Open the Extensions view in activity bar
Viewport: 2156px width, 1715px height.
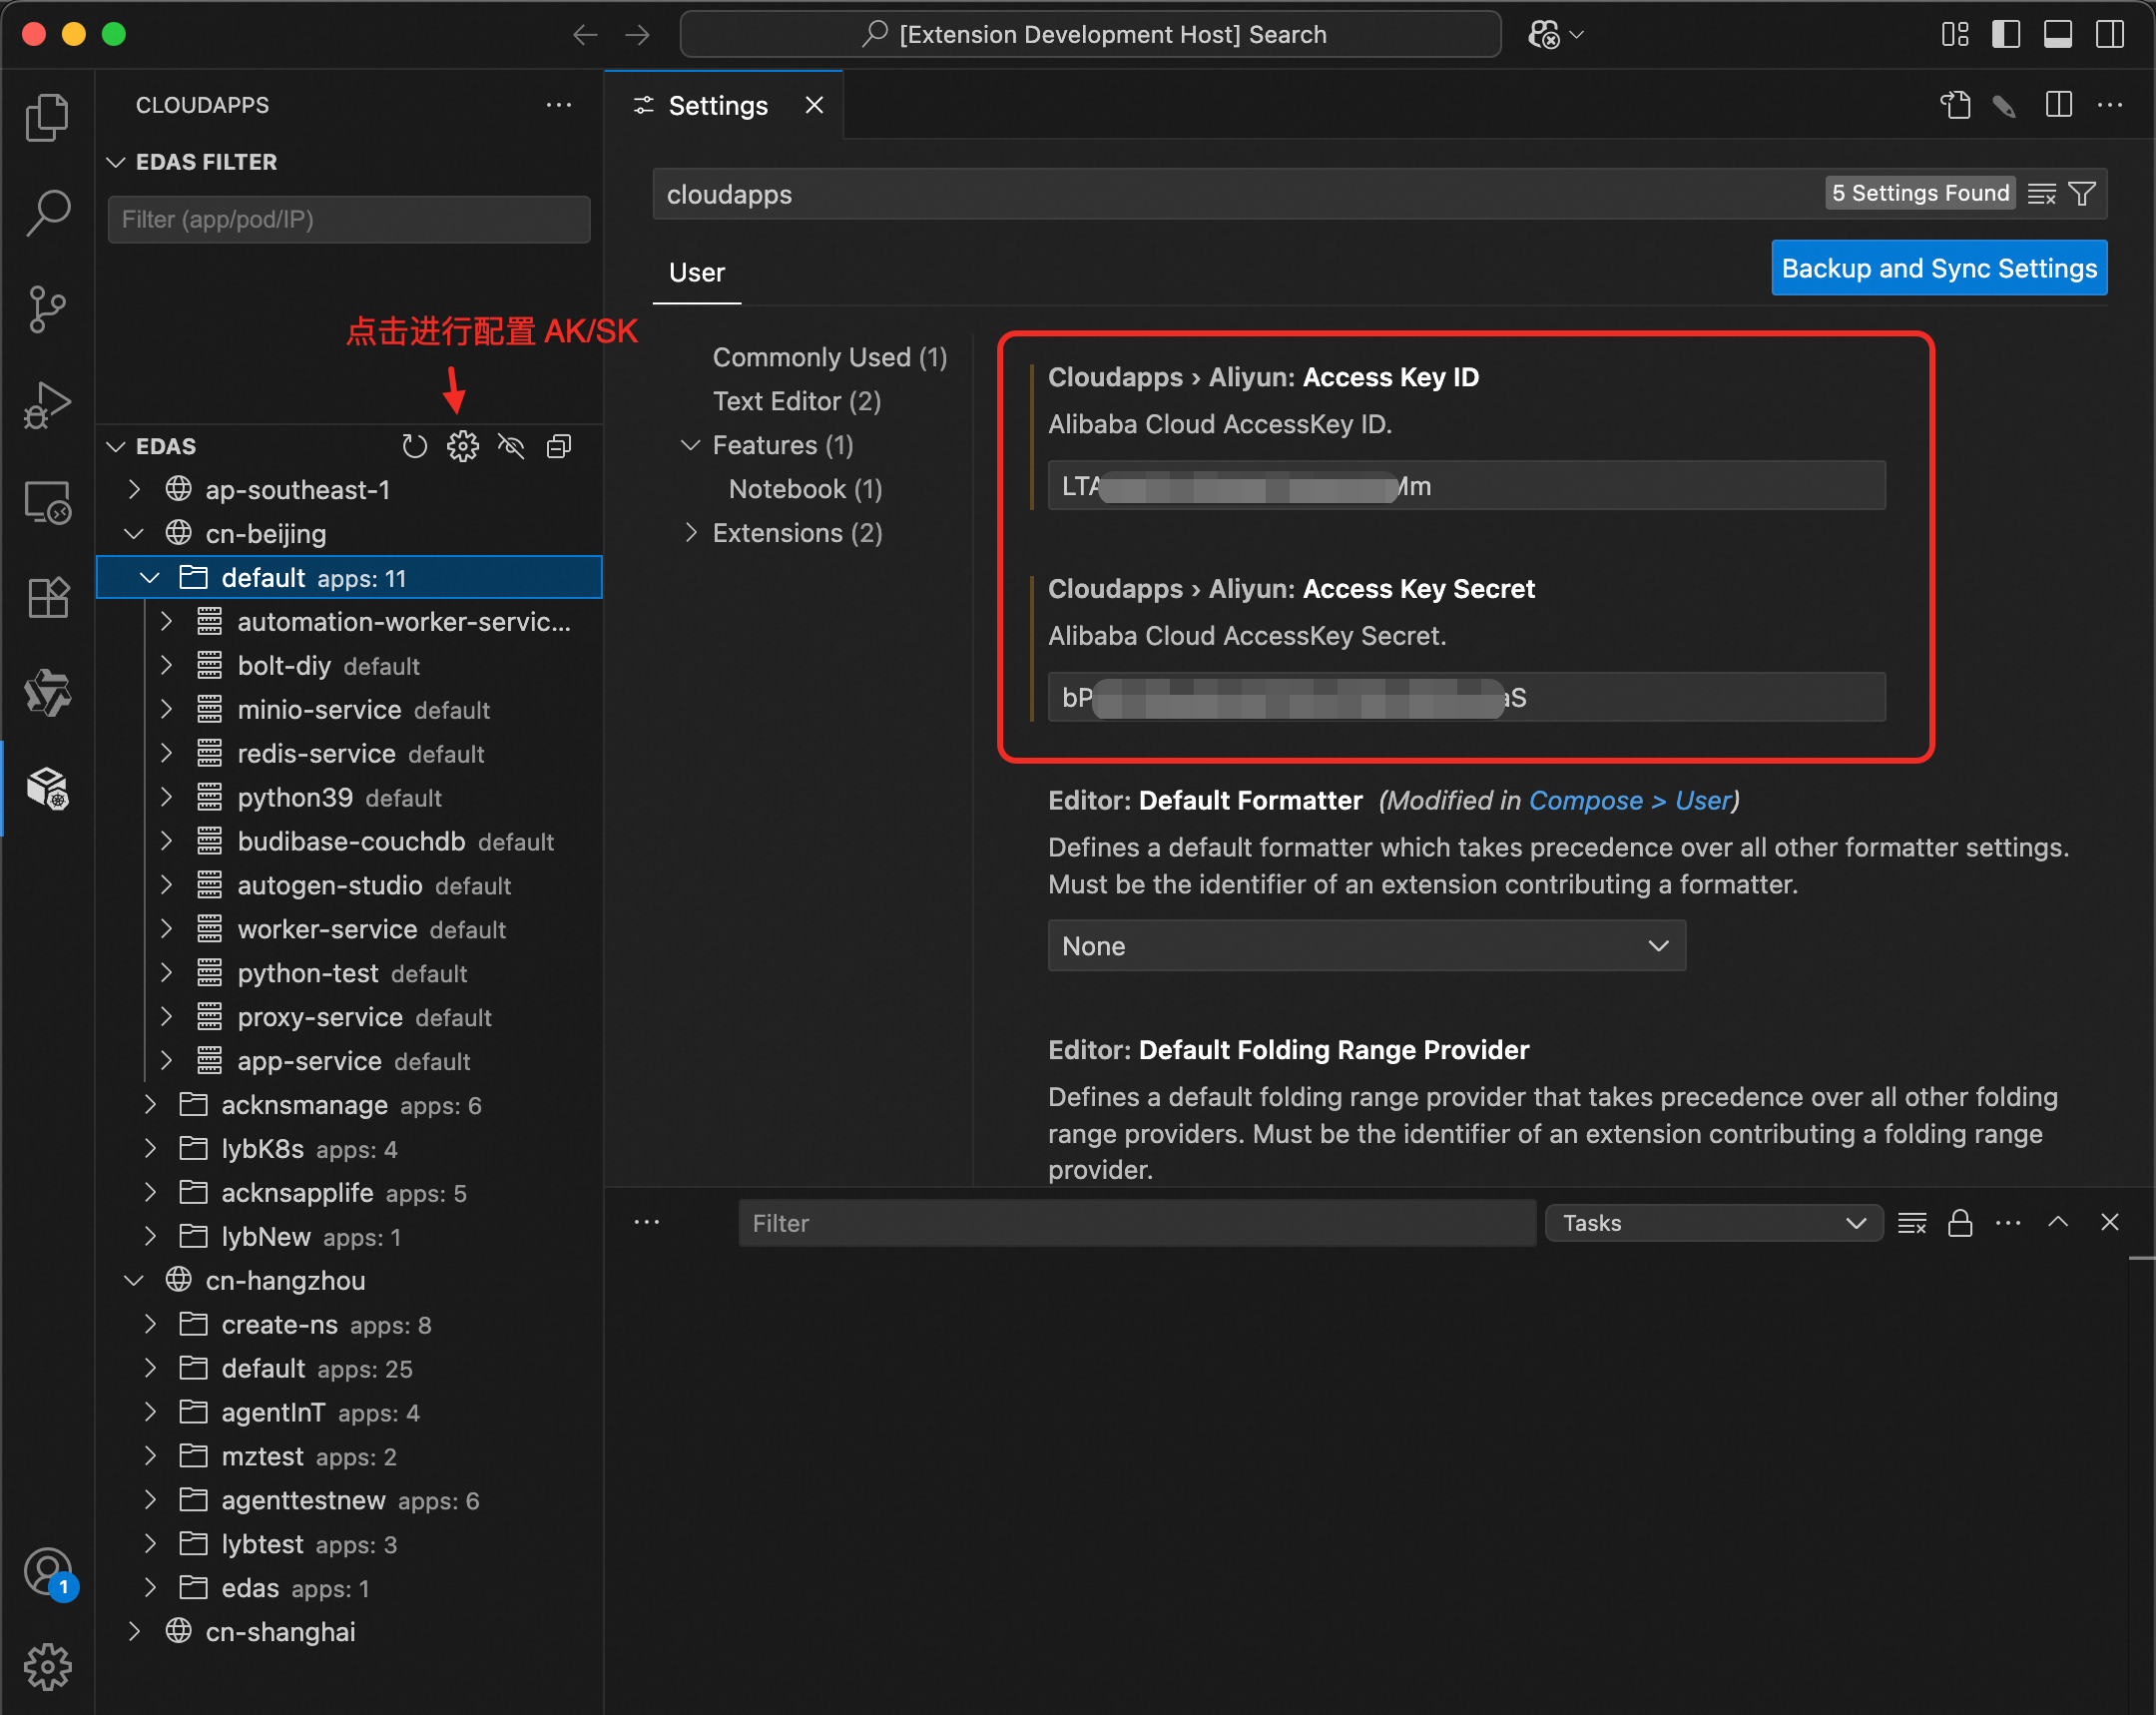47,598
